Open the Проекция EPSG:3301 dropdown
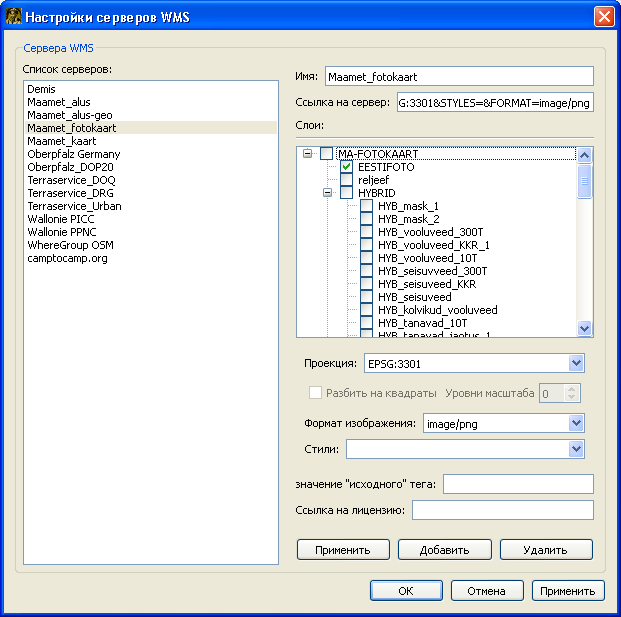Viewport: 621px width, 617px height. point(575,363)
